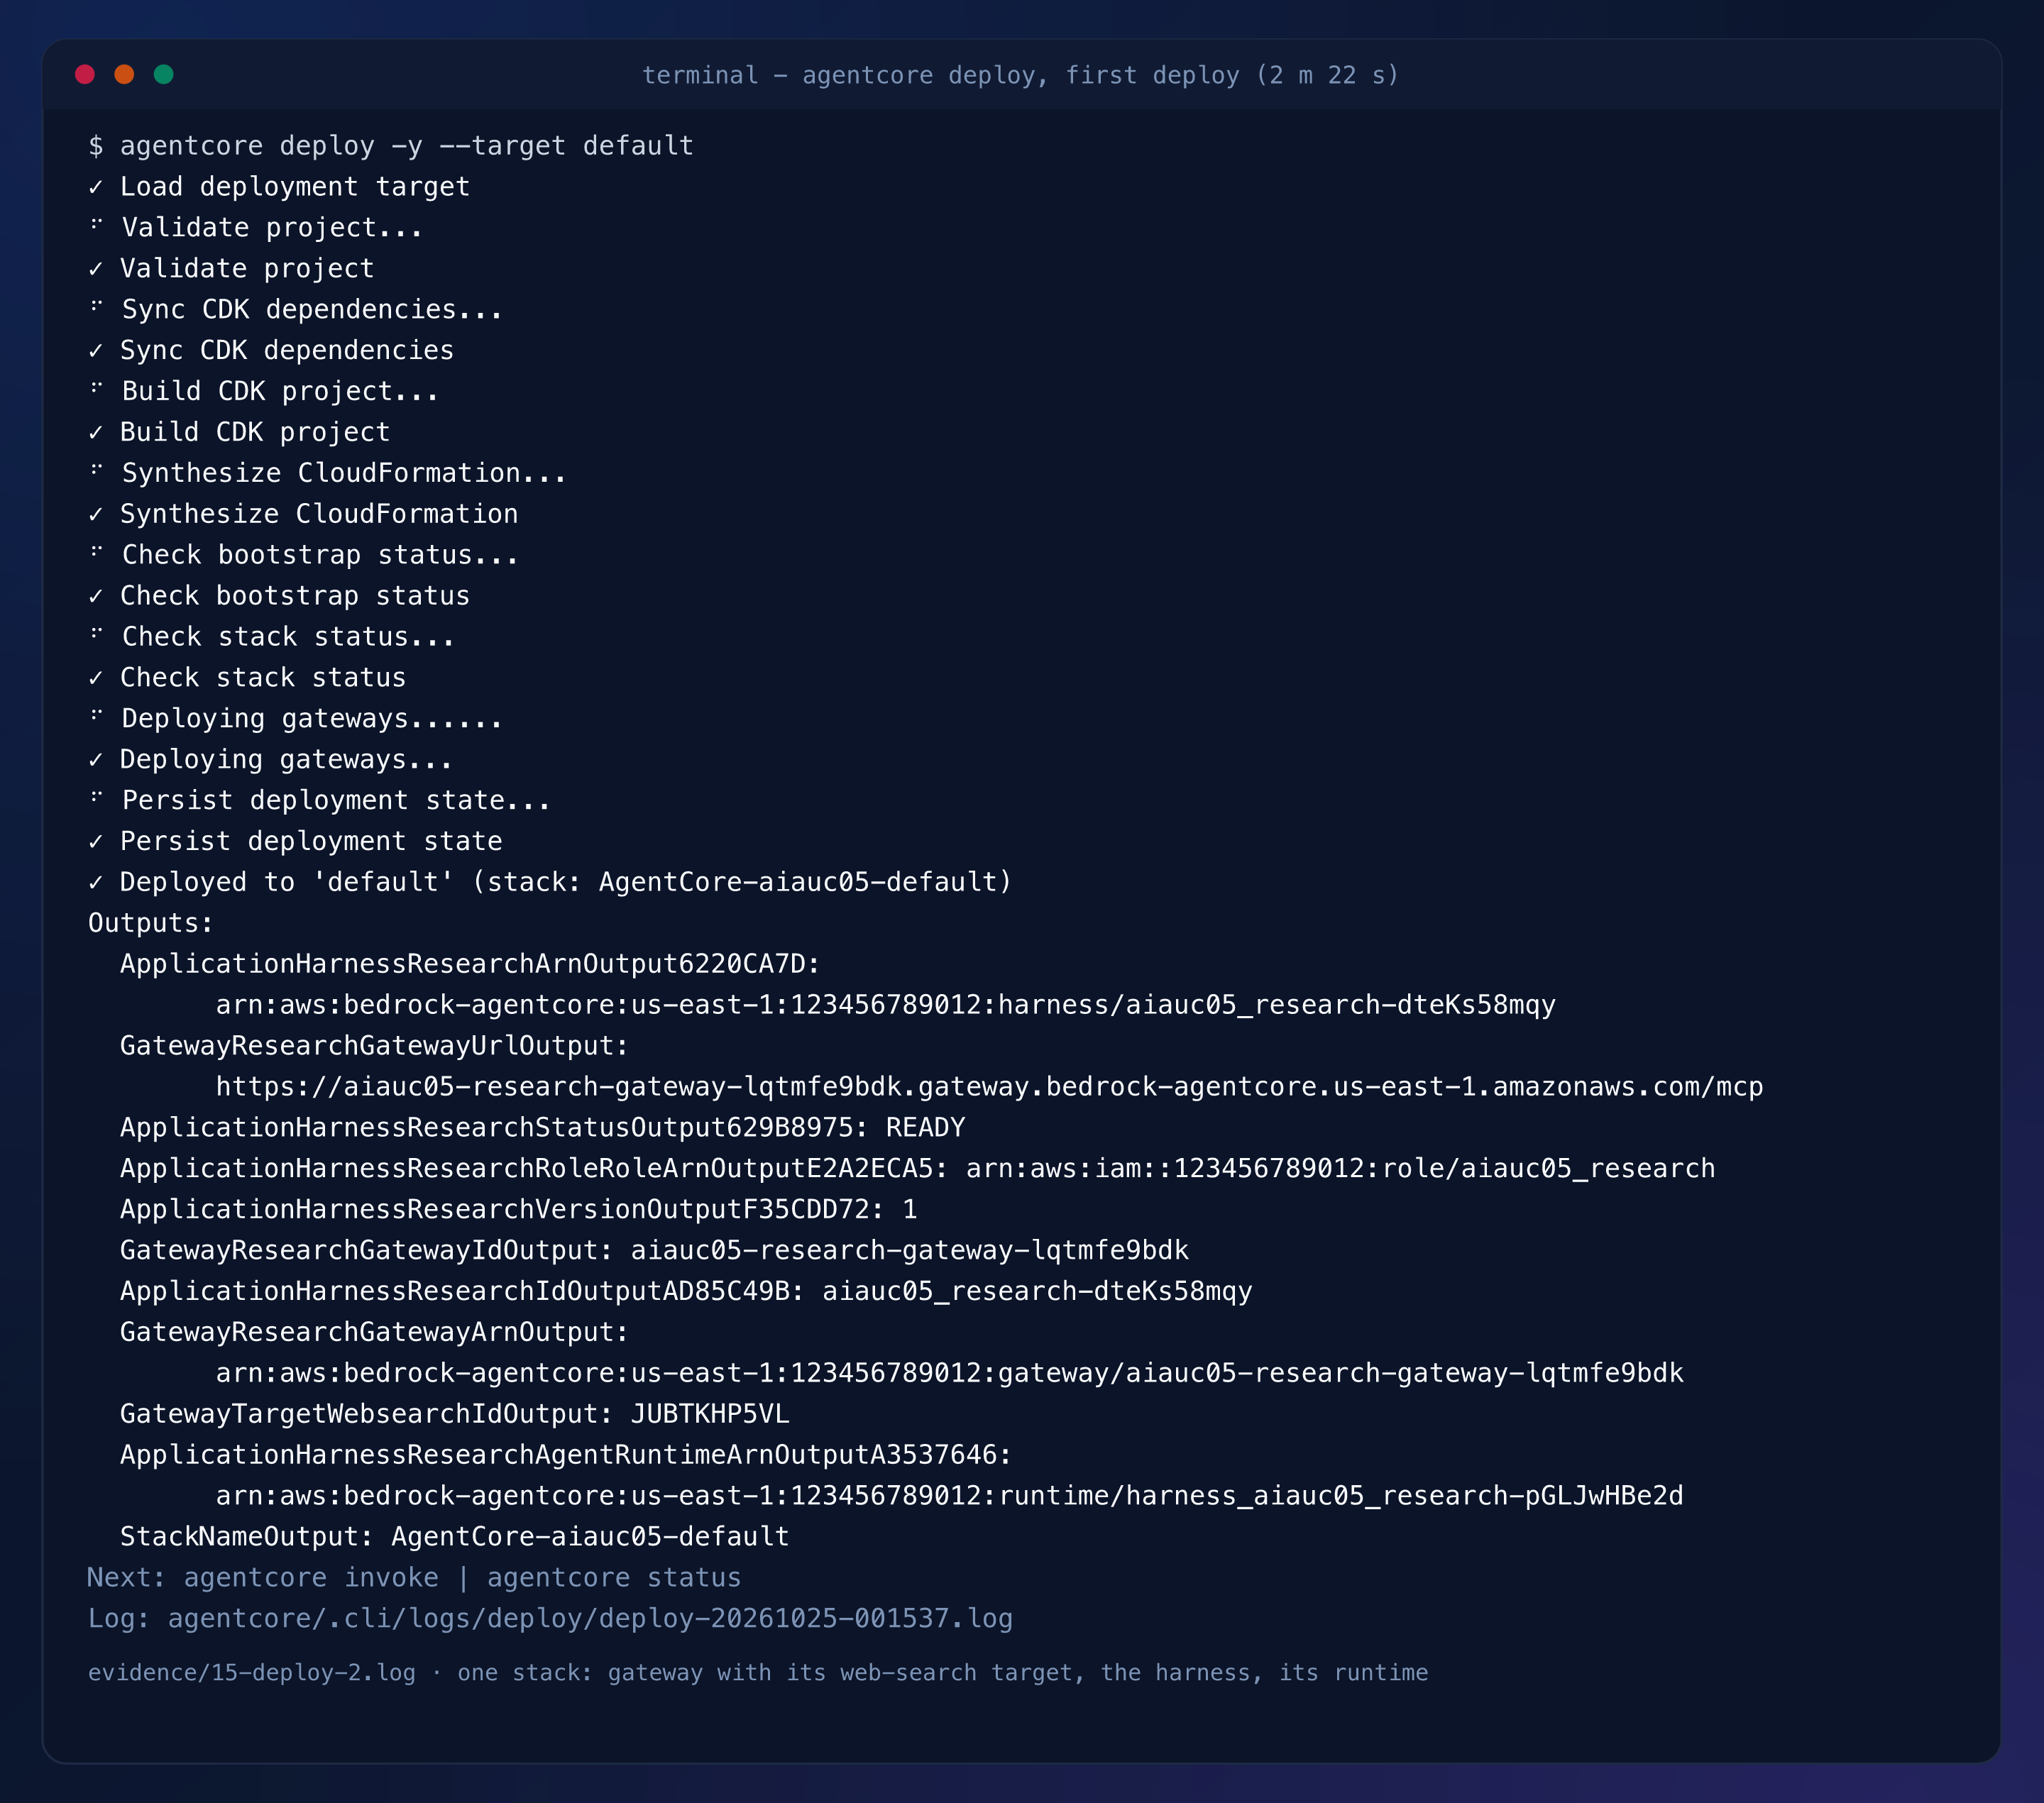Click harness ID value after 'IdOutputAD85C49B:'
2044x1803 pixels.
point(1037,1292)
